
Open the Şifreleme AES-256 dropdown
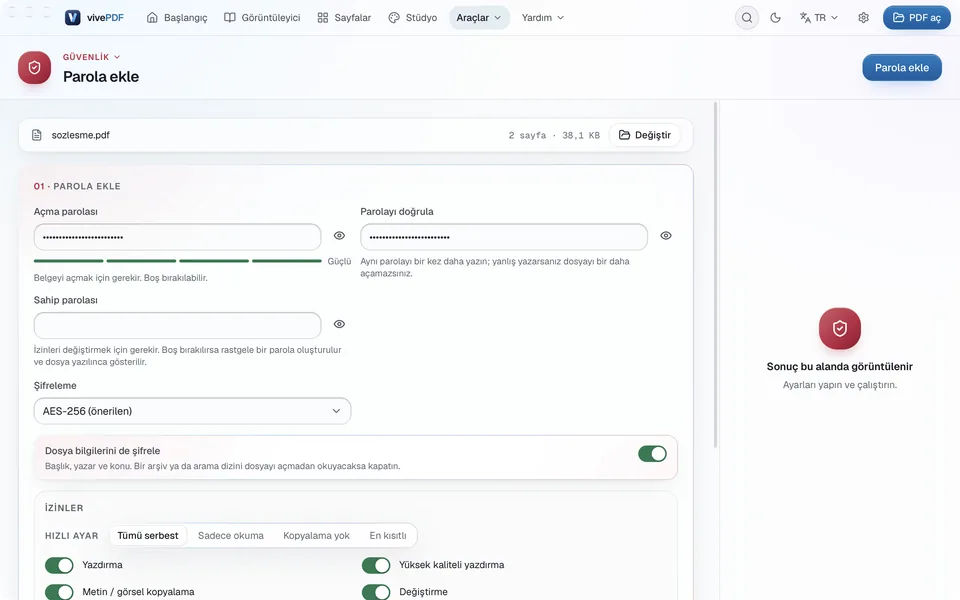point(192,411)
